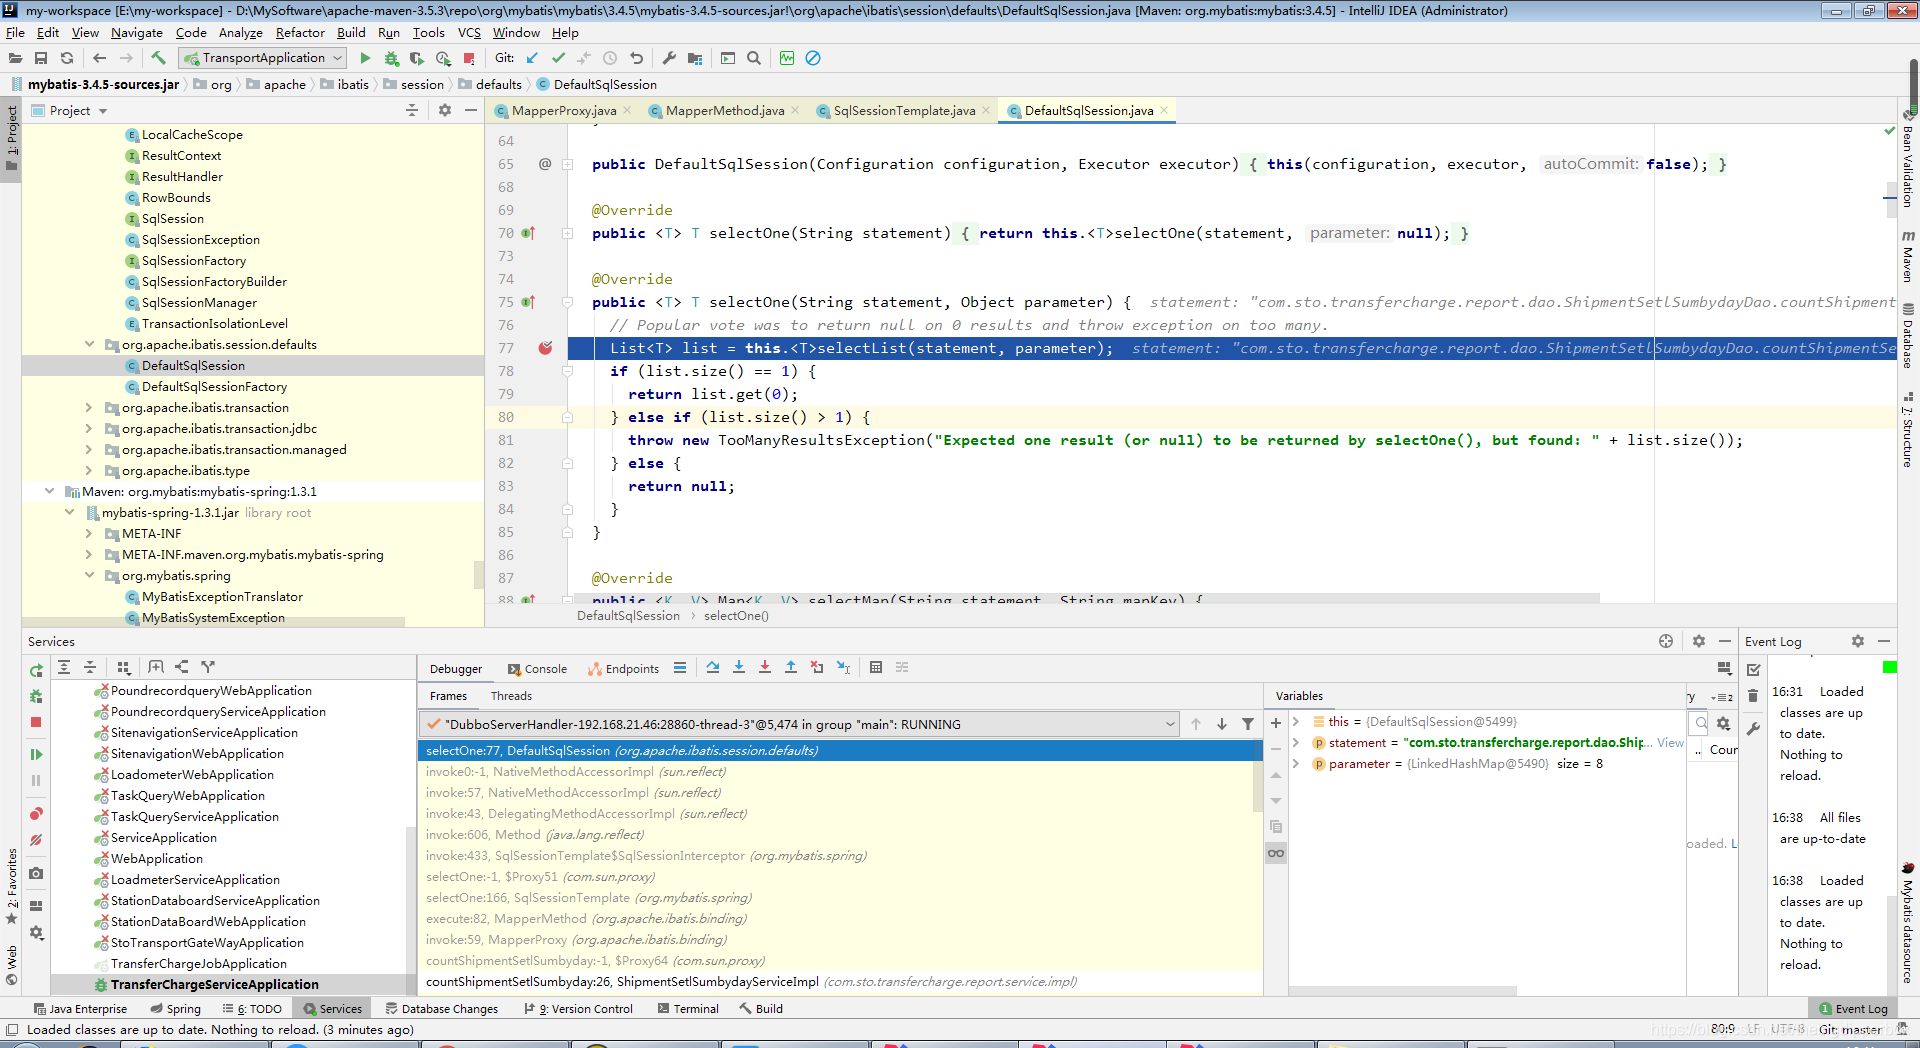The height and width of the screenshot is (1048, 1920).
Task: Toggle the Favorites side tool window
Action: pos(11,886)
